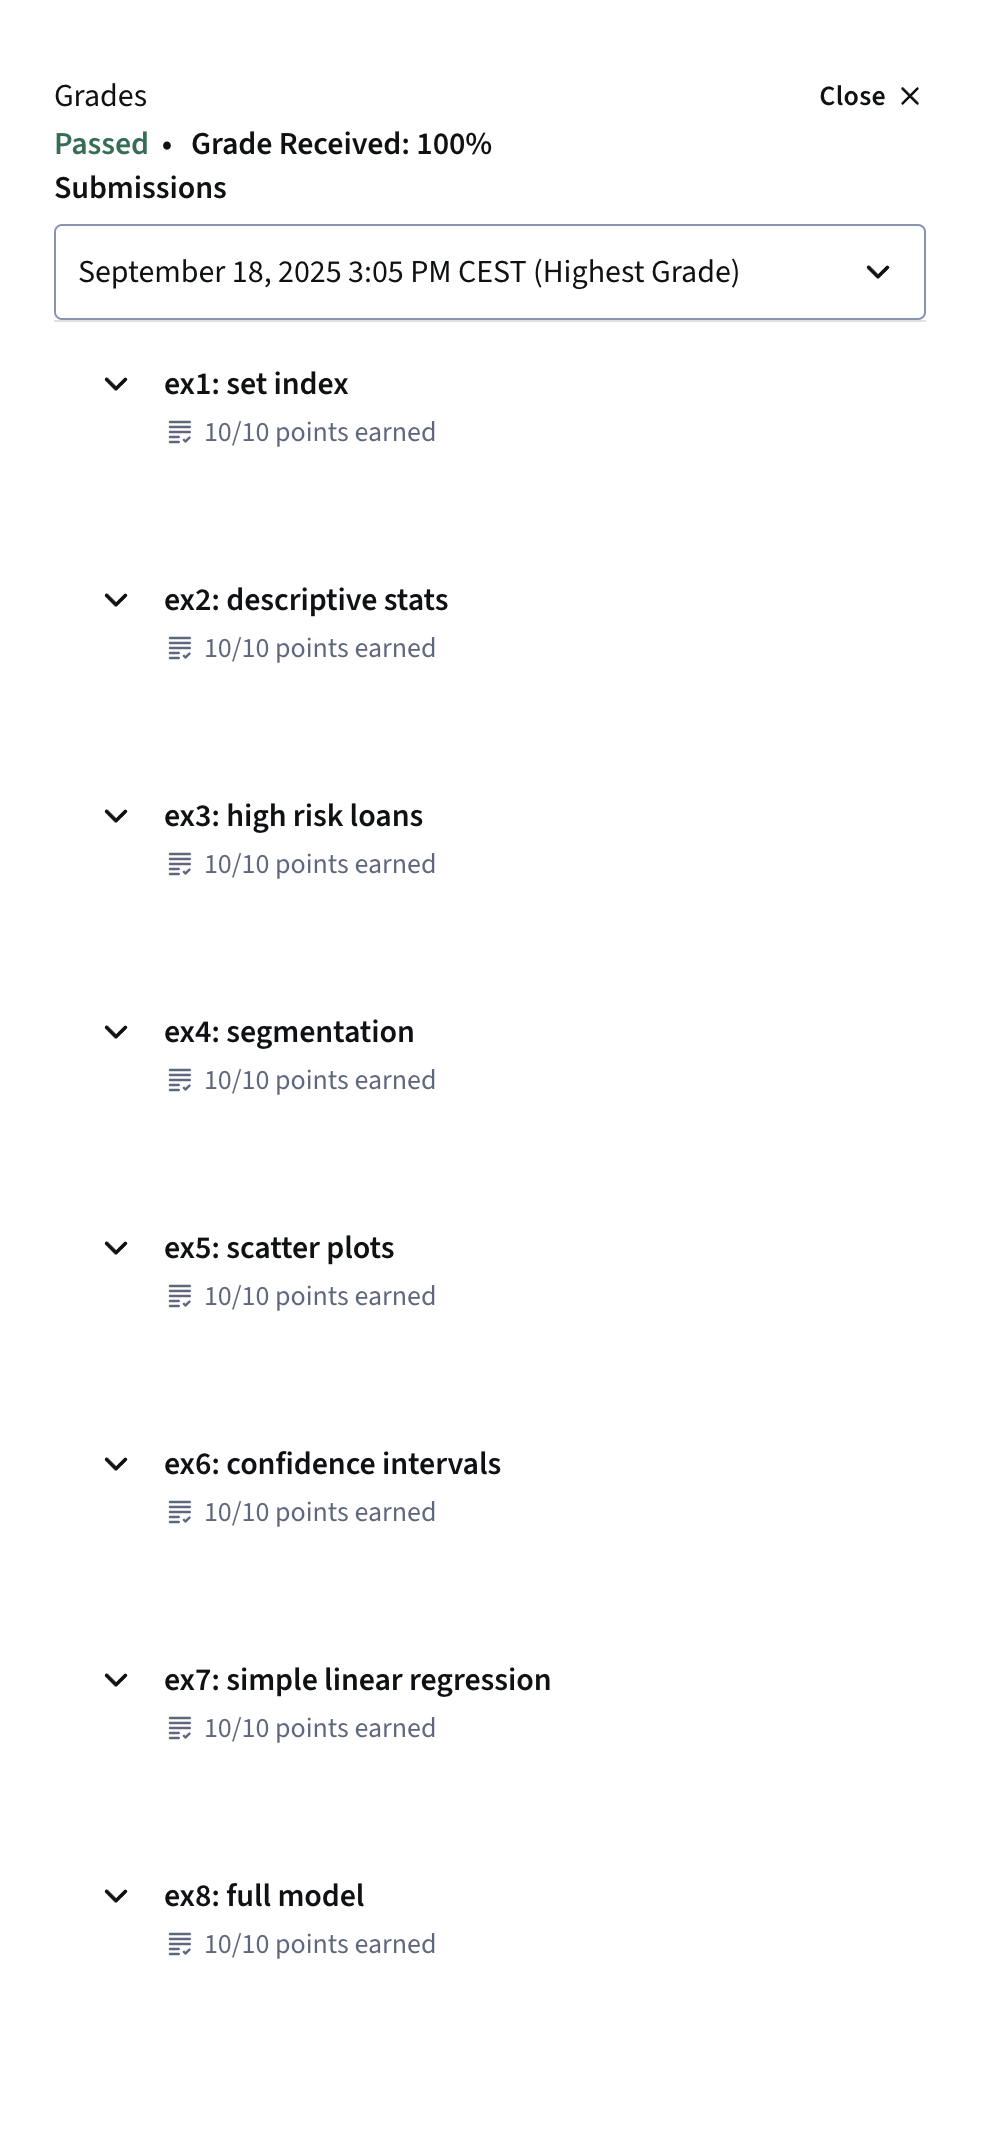Expand the ex2: descriptive stats chevron
The height and width of the screenshot is (2150, 998).
tap(117, 600)
